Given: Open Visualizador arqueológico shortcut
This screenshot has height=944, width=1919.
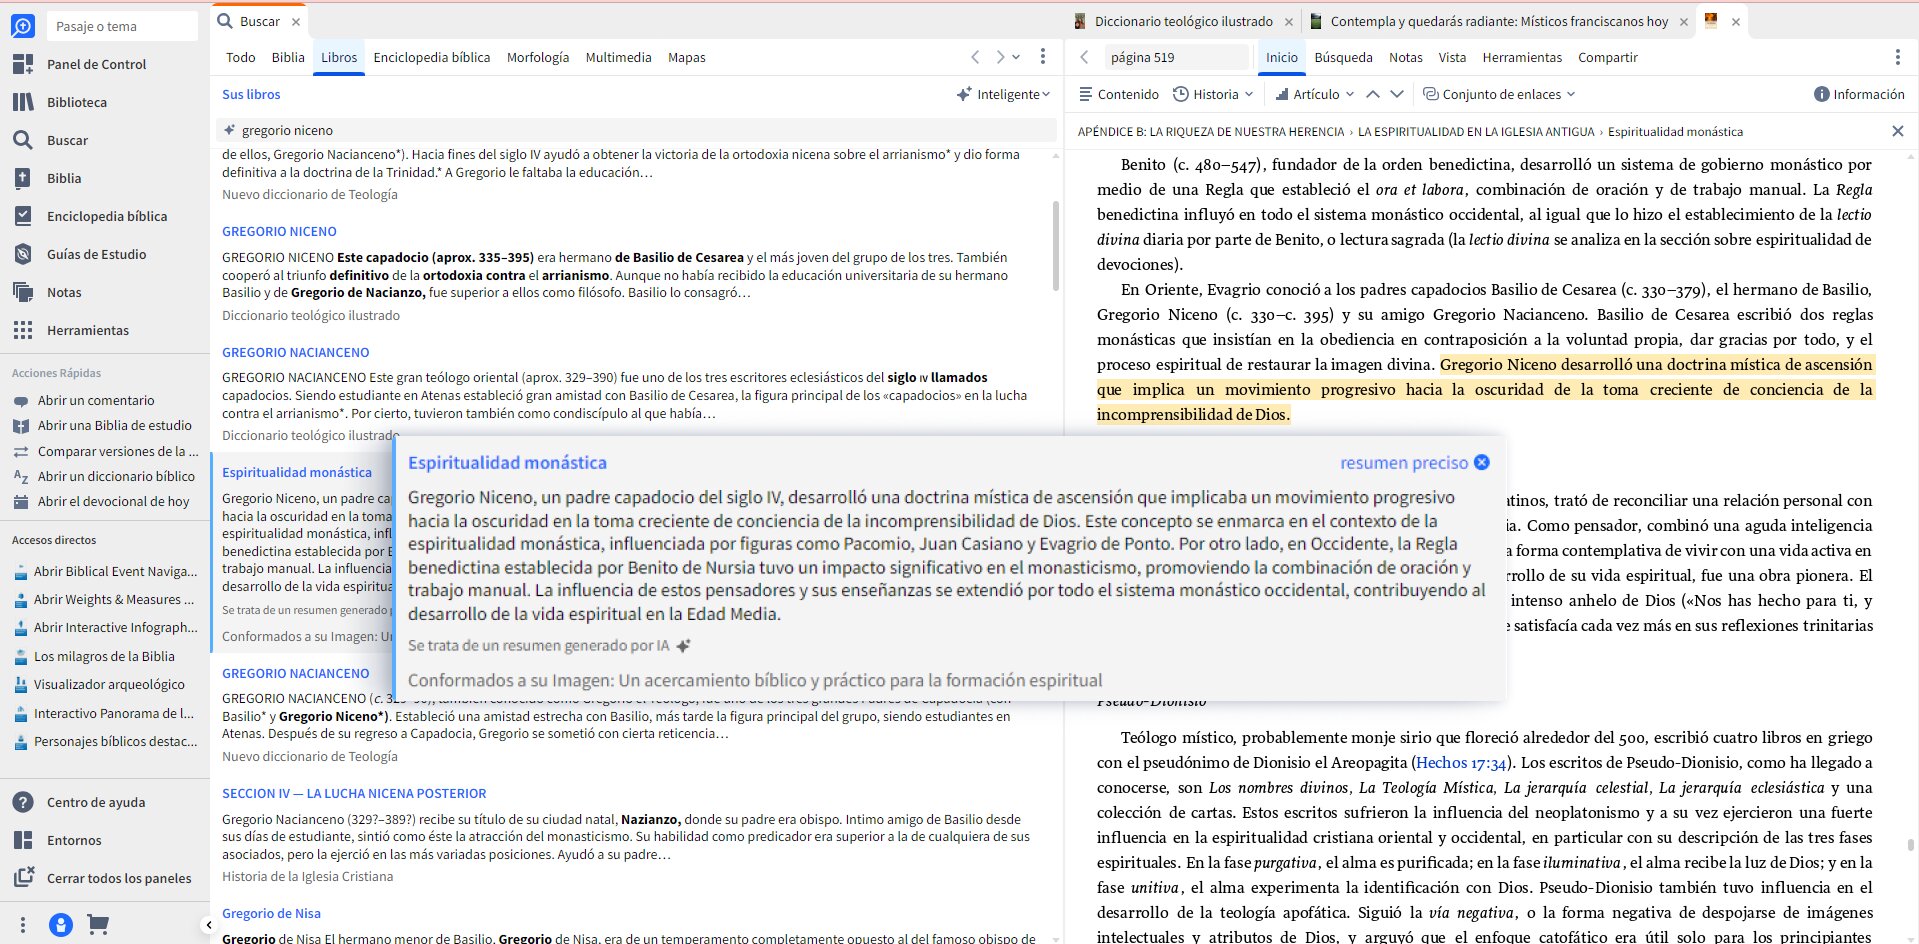Looking at the screenshot, I should 109,684.
